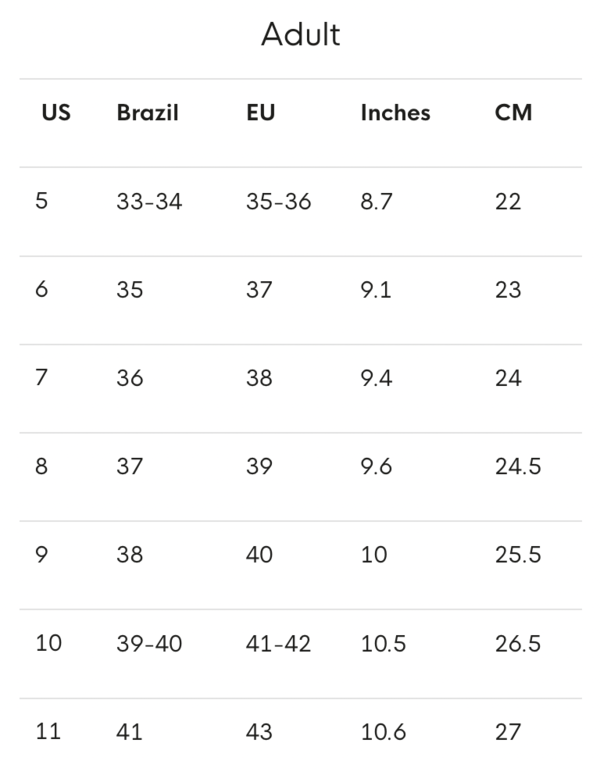The height and width of the screenshot is (775, 600).
Task: Select the US column header
Action: [x=56, y=113]
